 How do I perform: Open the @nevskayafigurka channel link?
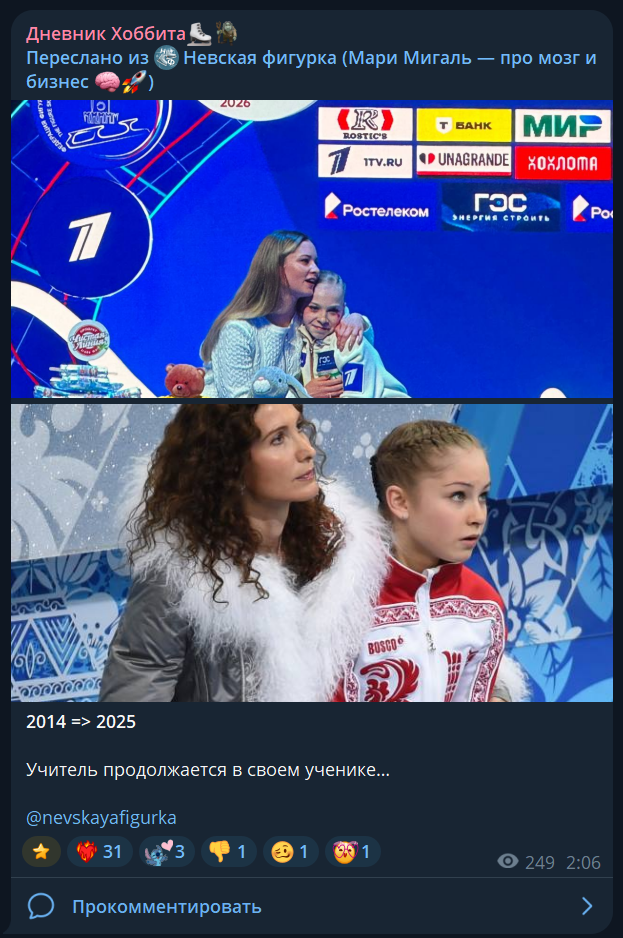101,817
